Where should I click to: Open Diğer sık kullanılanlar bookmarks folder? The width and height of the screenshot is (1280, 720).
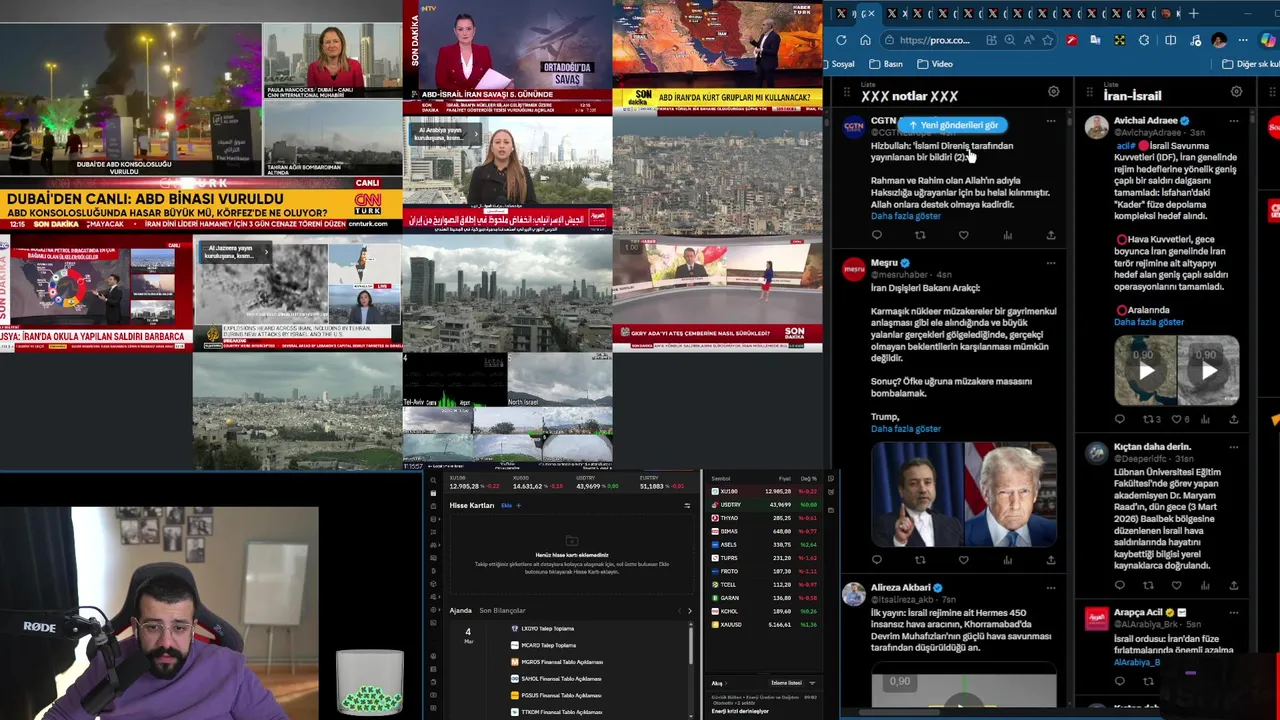[x=1250, y=64]
